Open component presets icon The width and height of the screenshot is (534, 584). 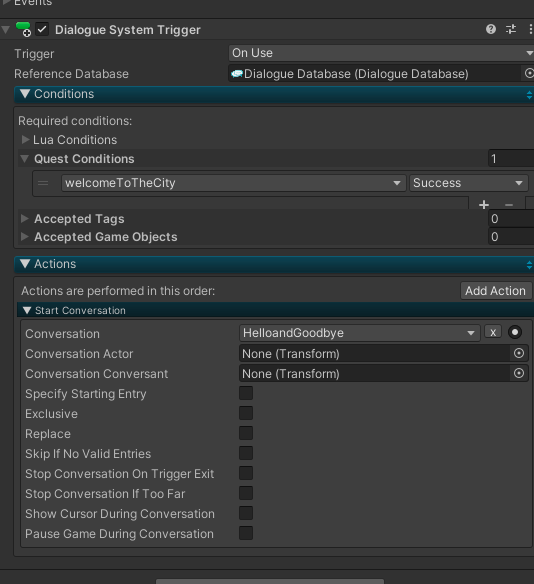[x=511, y=29]
